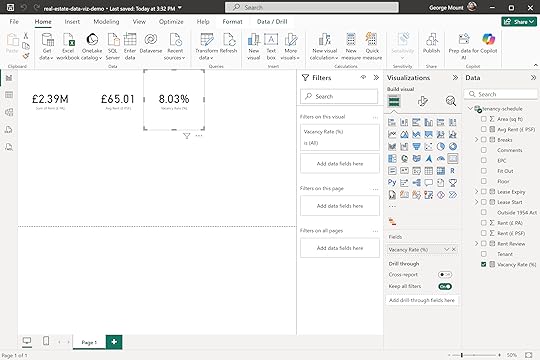Switch to the Format tab
The width and height of the screenshot is (540, 360).
pyautogui.click(x=232, y=21)
